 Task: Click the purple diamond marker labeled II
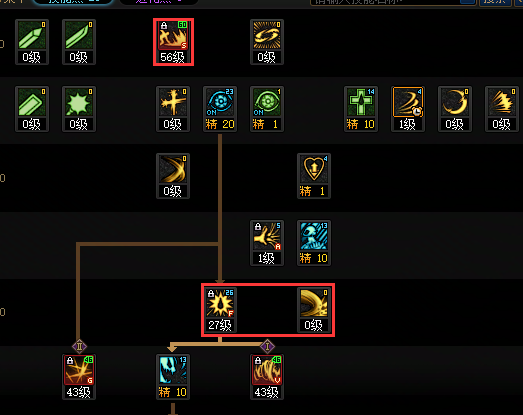click(x=79, y=346)
